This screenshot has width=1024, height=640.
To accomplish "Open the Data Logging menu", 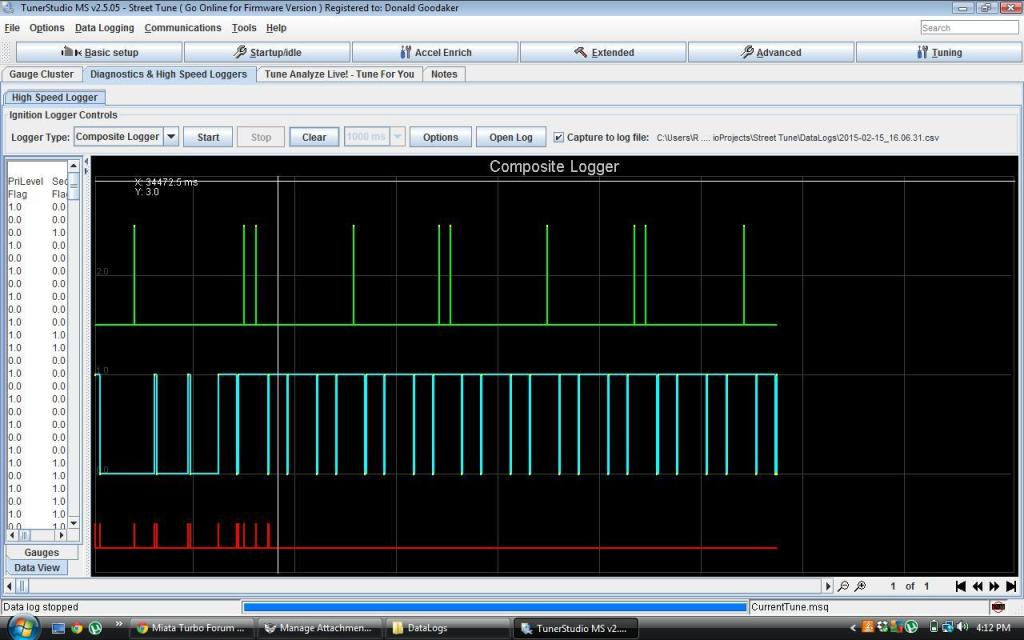I will pos(104,28).
